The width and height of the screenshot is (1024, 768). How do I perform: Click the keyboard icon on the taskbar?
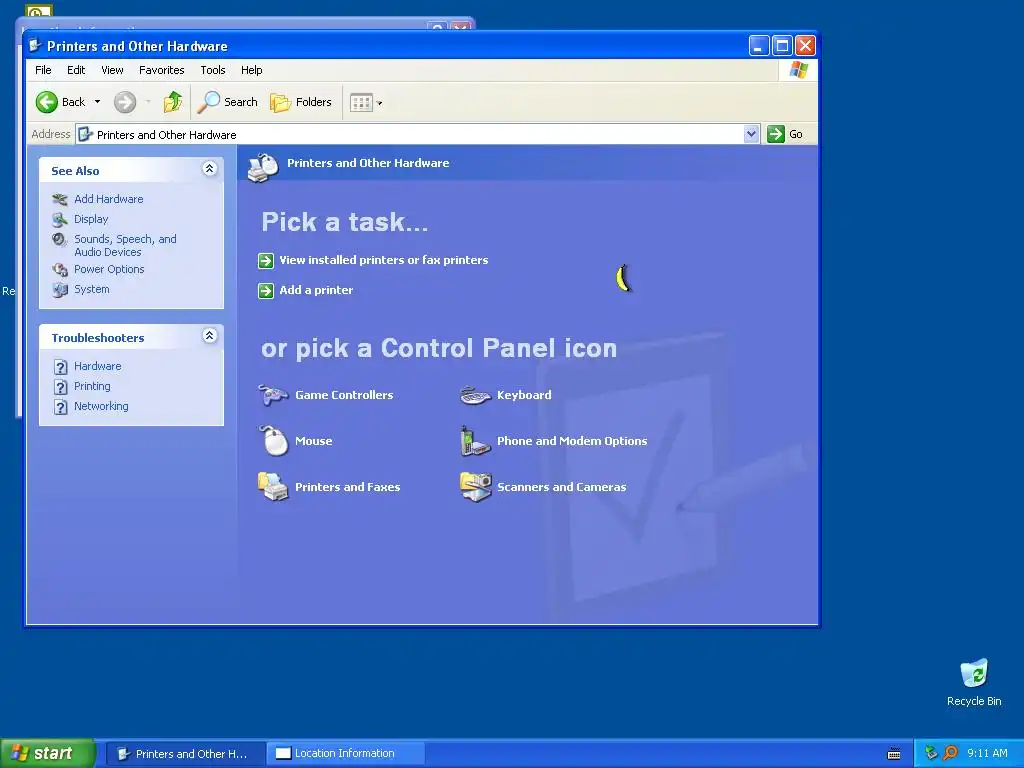pos(894,754)
